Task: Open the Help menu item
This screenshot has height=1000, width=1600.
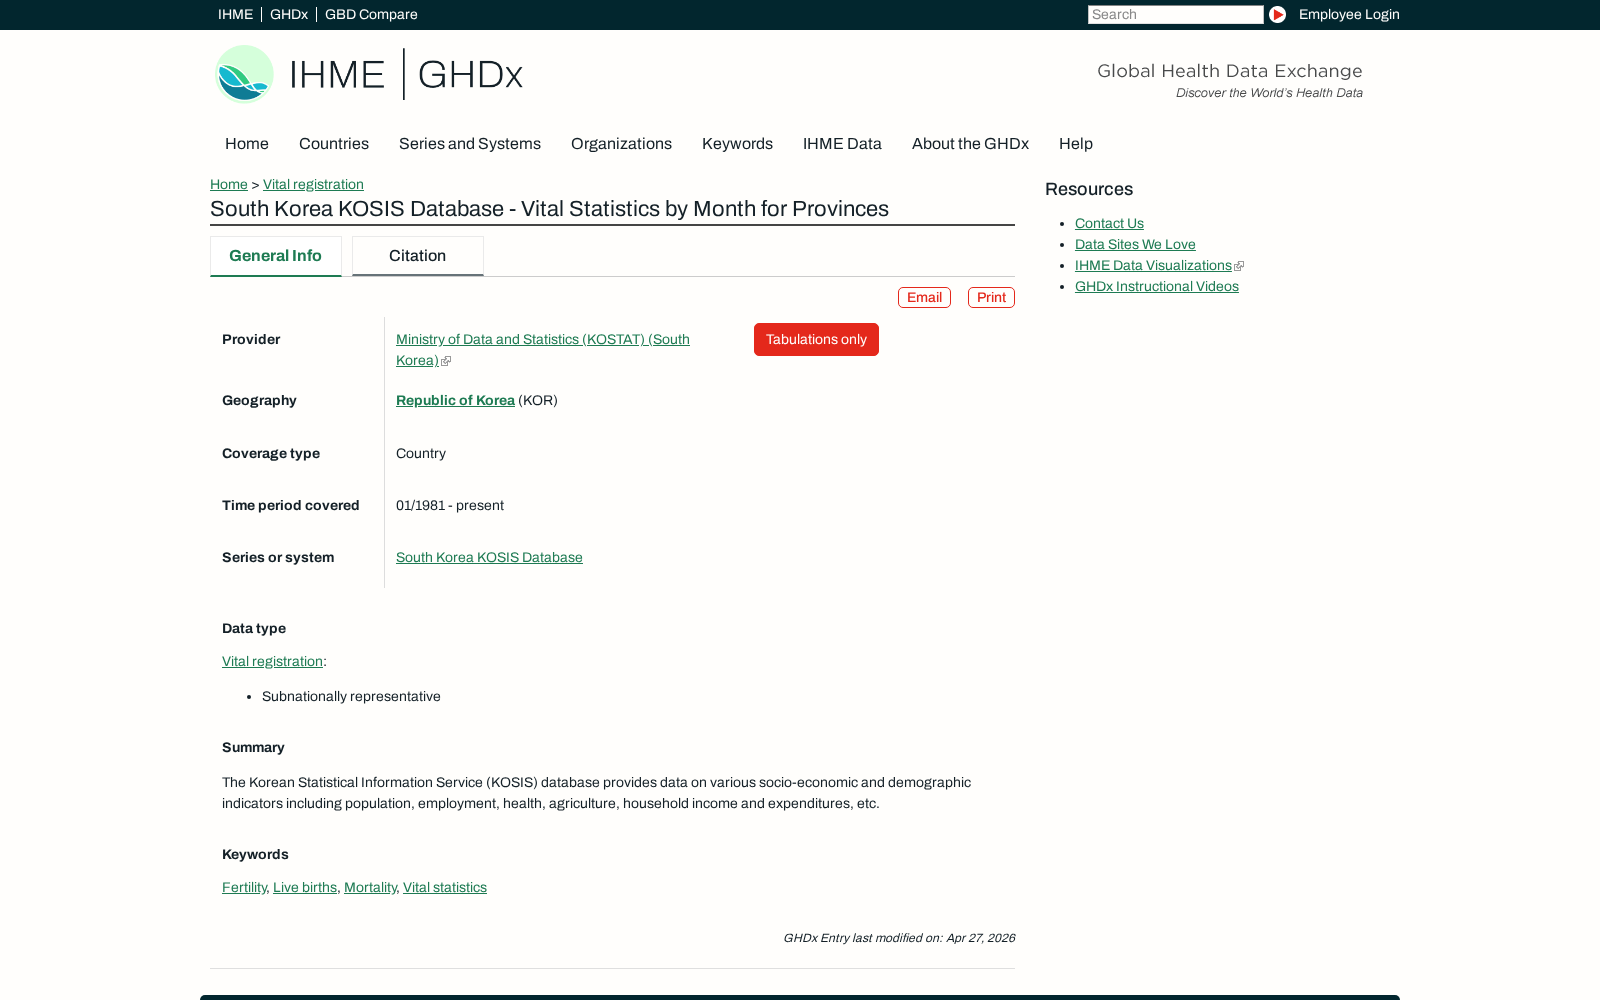Action: pyautogui.click(x=1076, y=144)
